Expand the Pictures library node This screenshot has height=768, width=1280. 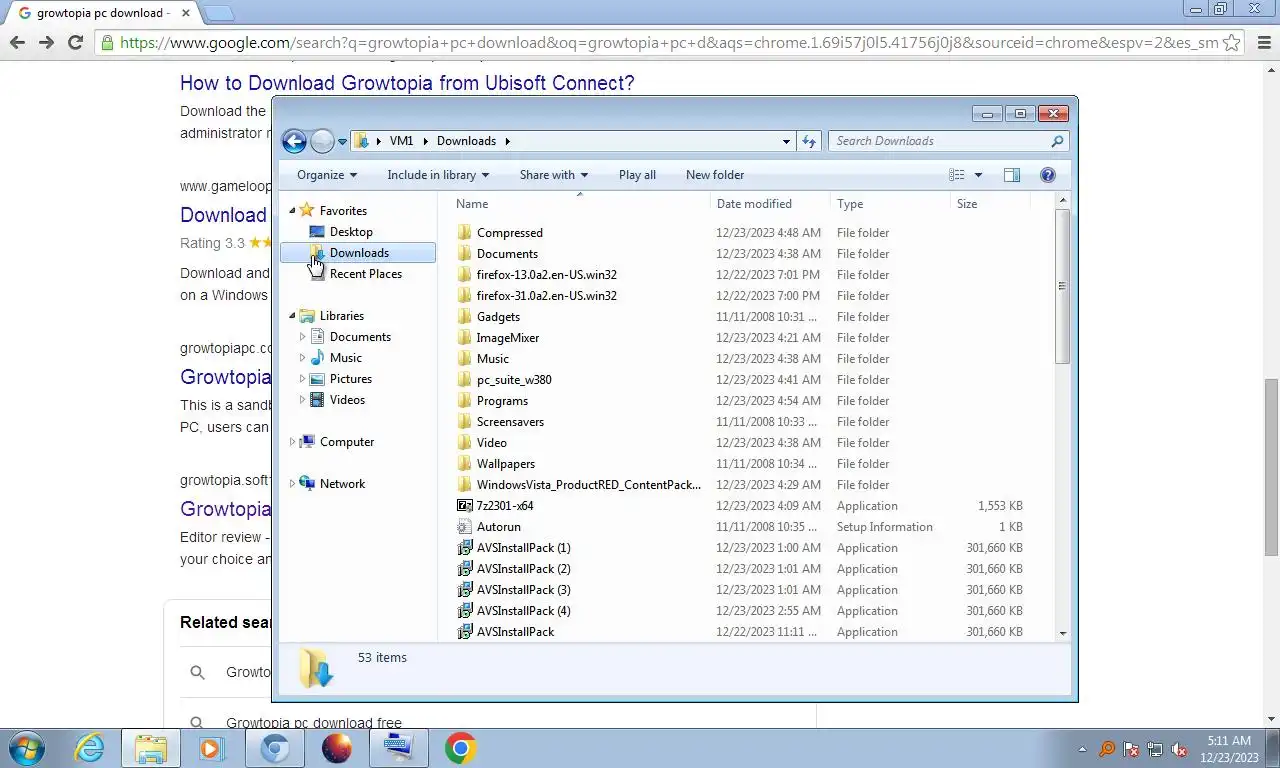(x=303, y=379)
